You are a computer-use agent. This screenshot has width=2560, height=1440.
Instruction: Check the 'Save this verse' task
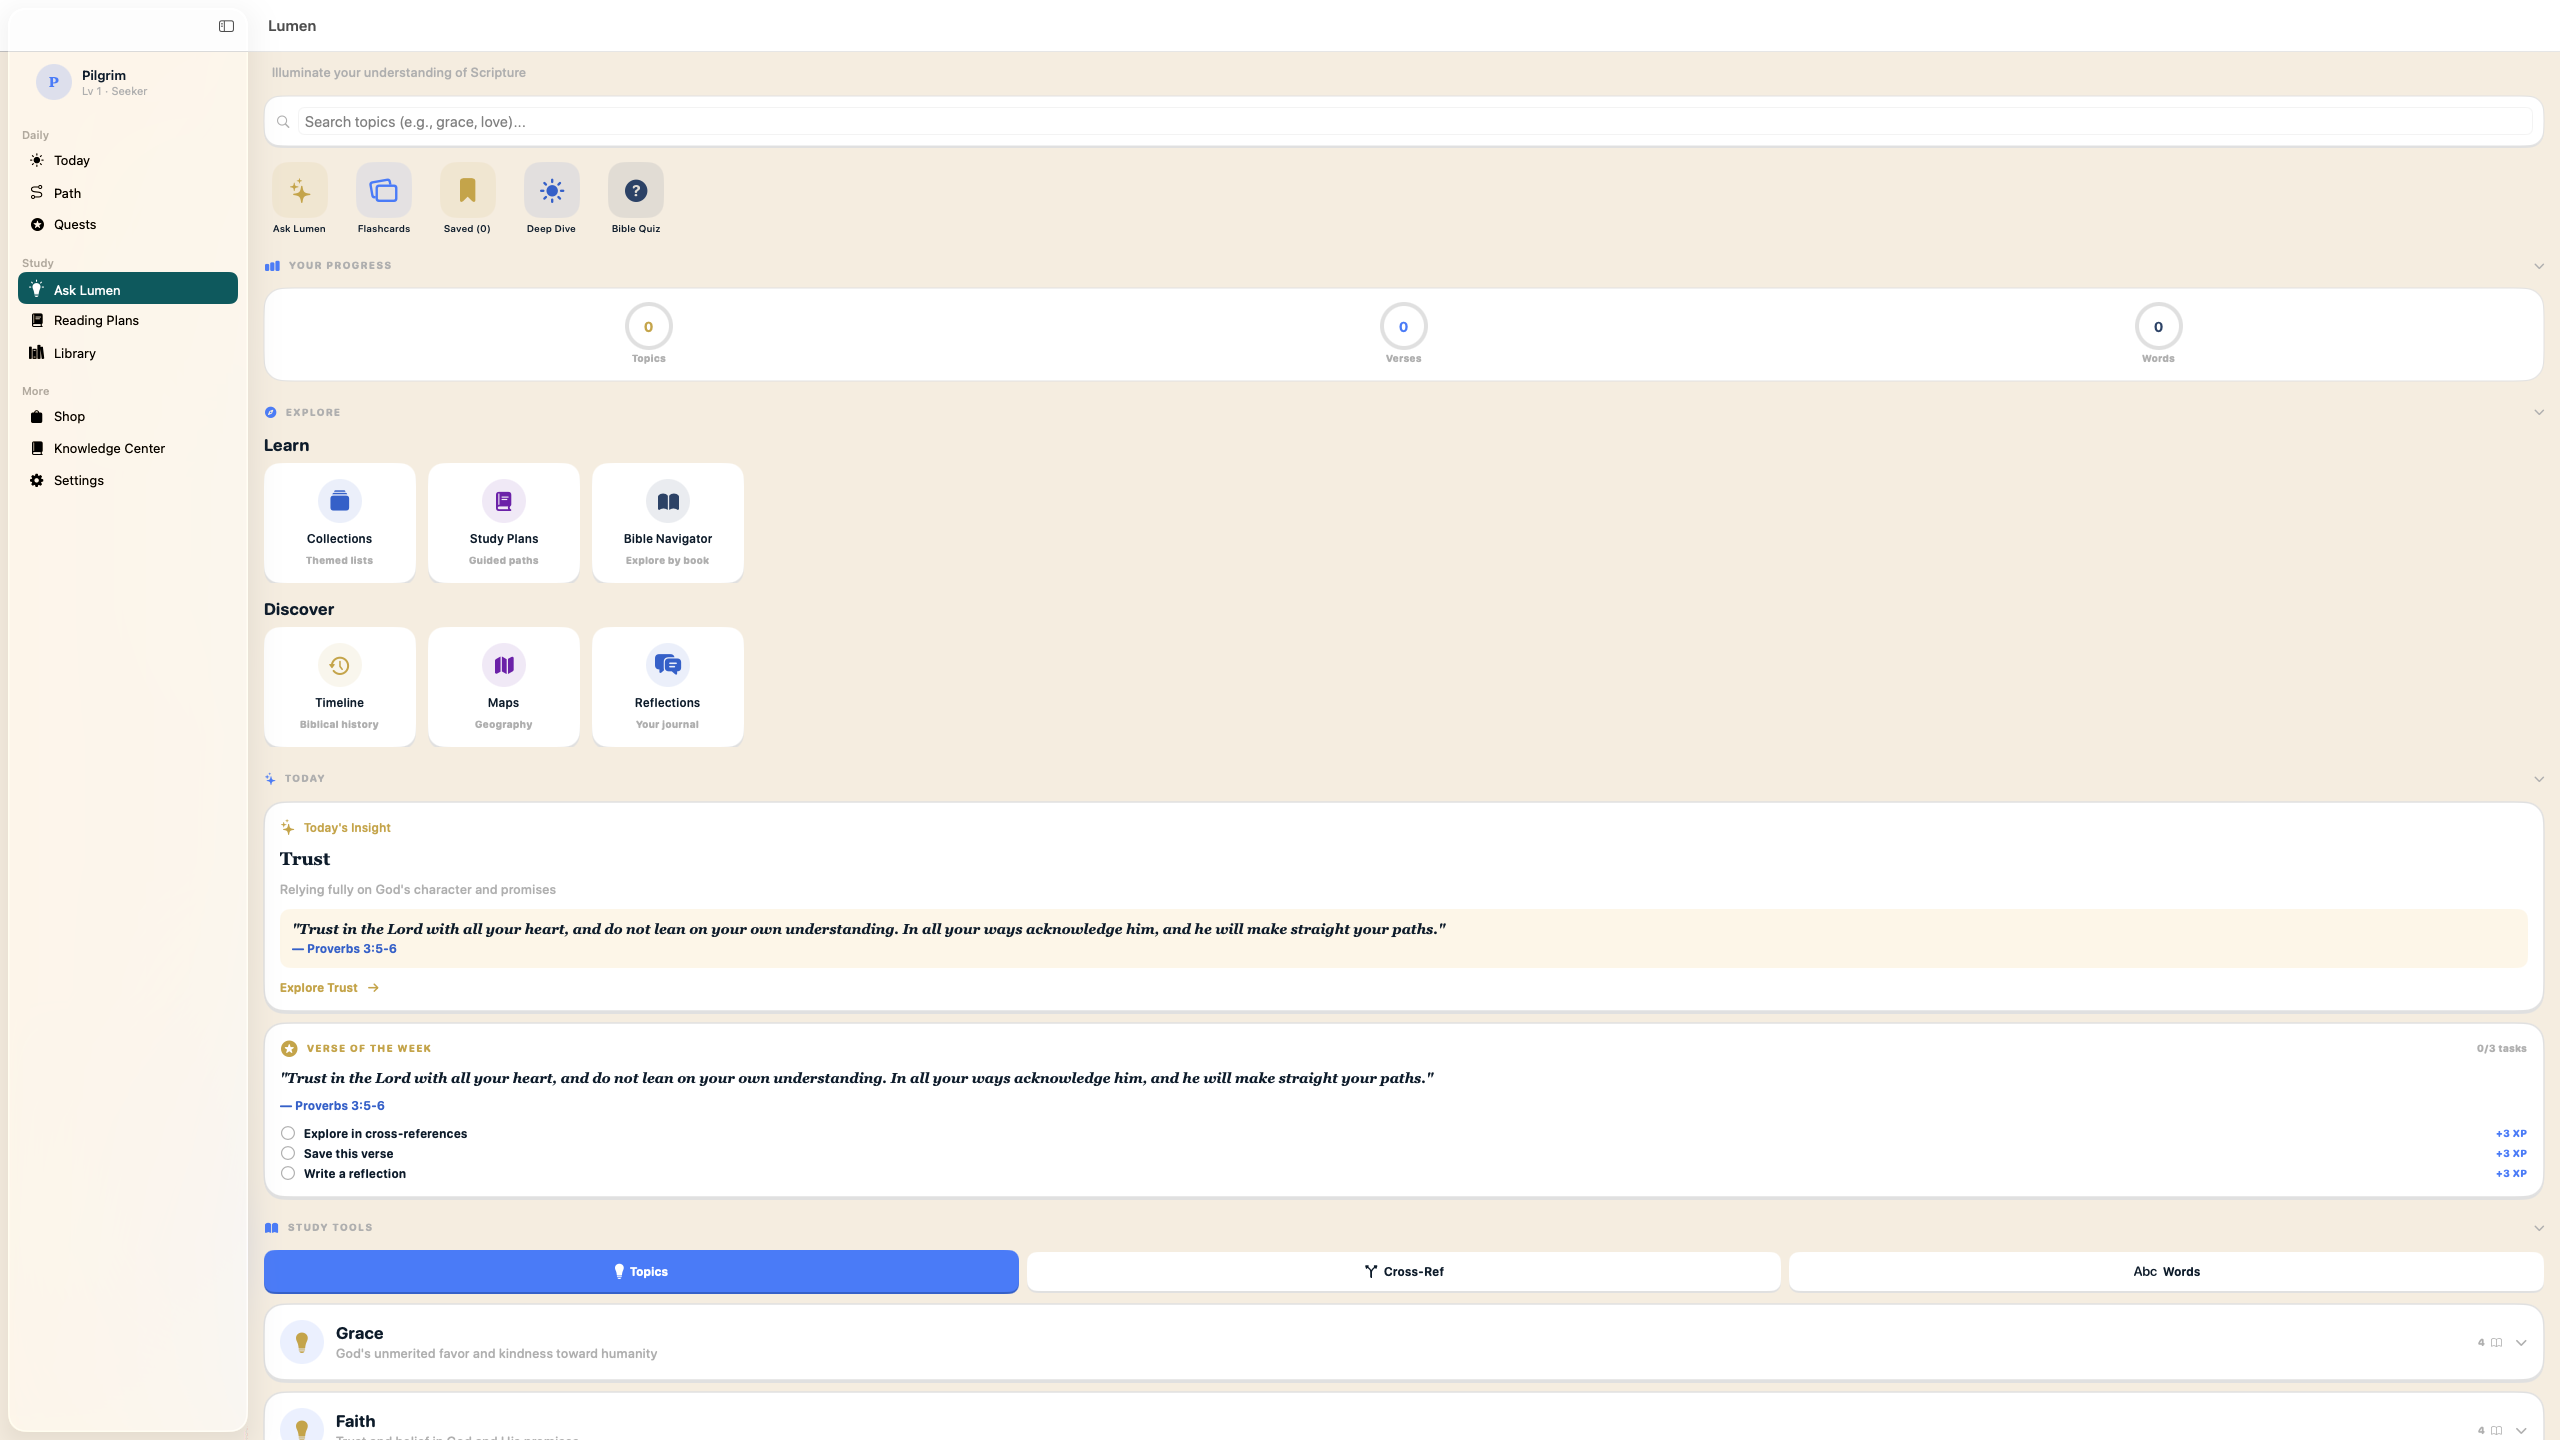[x=288, y=1153]
